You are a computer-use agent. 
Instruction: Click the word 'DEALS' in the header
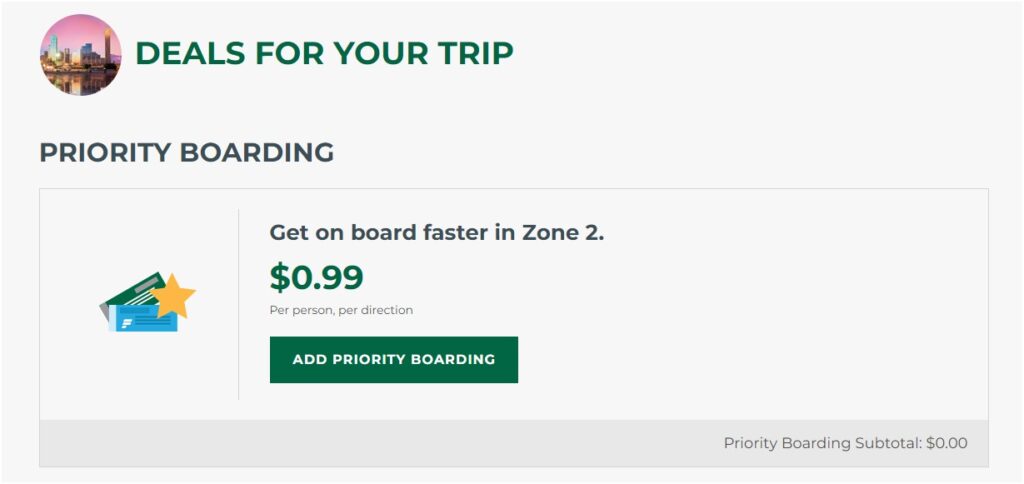click(190, 53)
